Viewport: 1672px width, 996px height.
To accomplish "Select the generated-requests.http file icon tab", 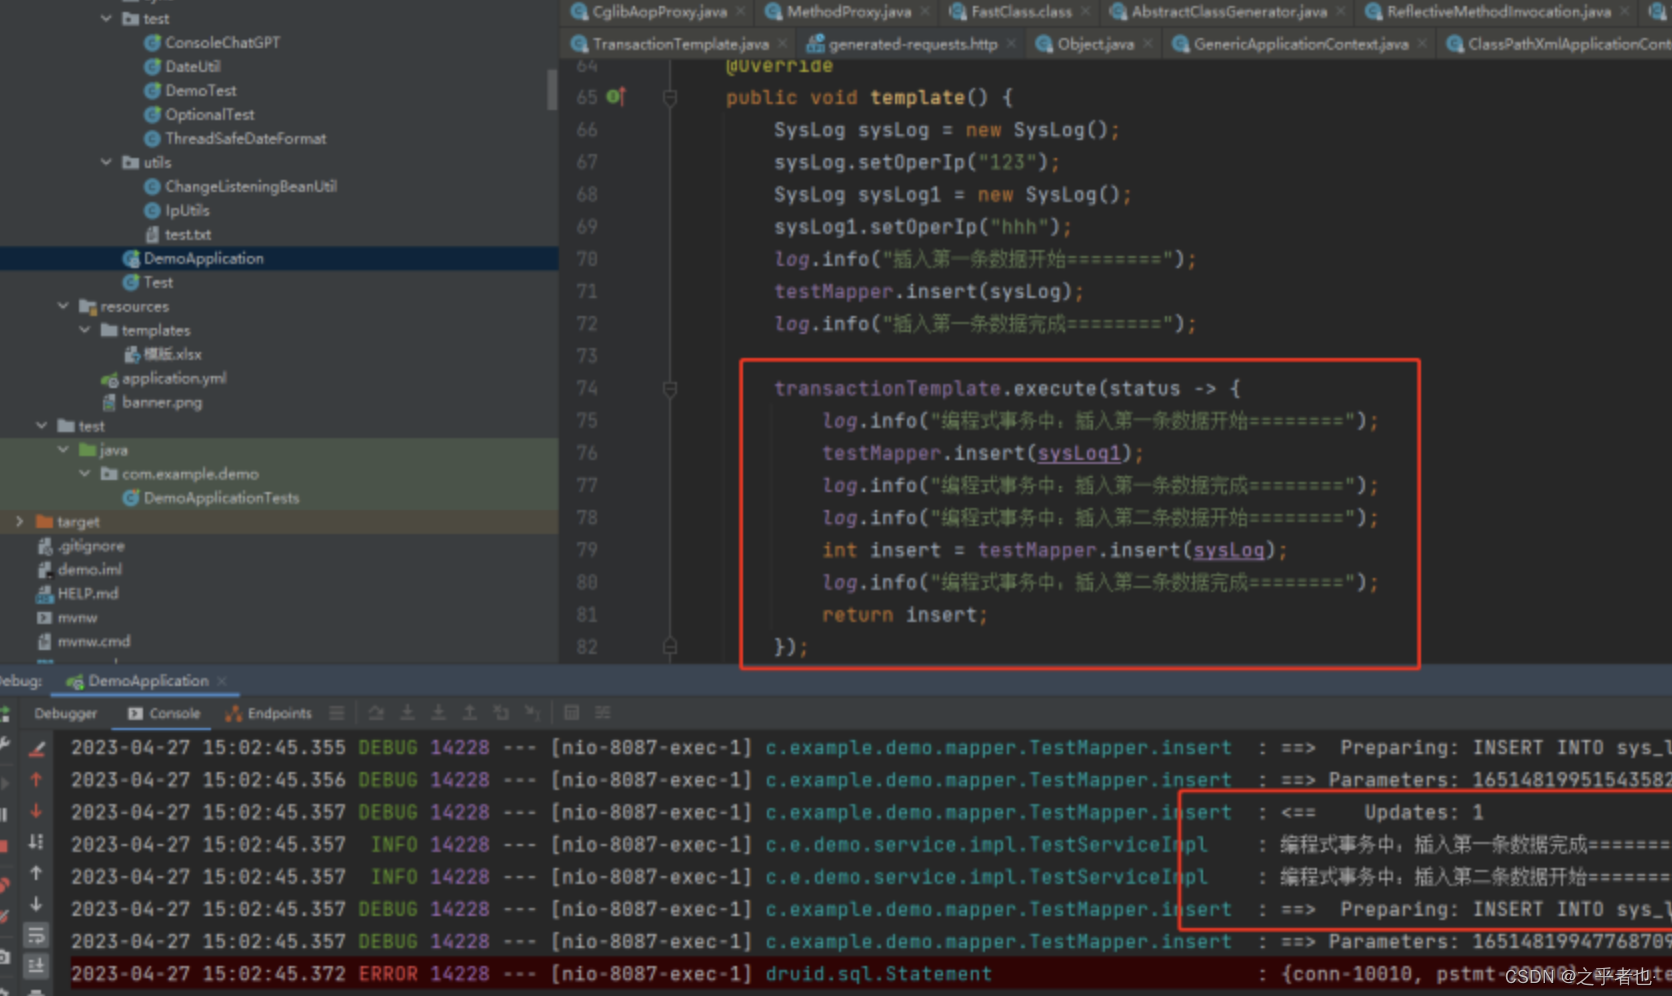I will [818, 44].
